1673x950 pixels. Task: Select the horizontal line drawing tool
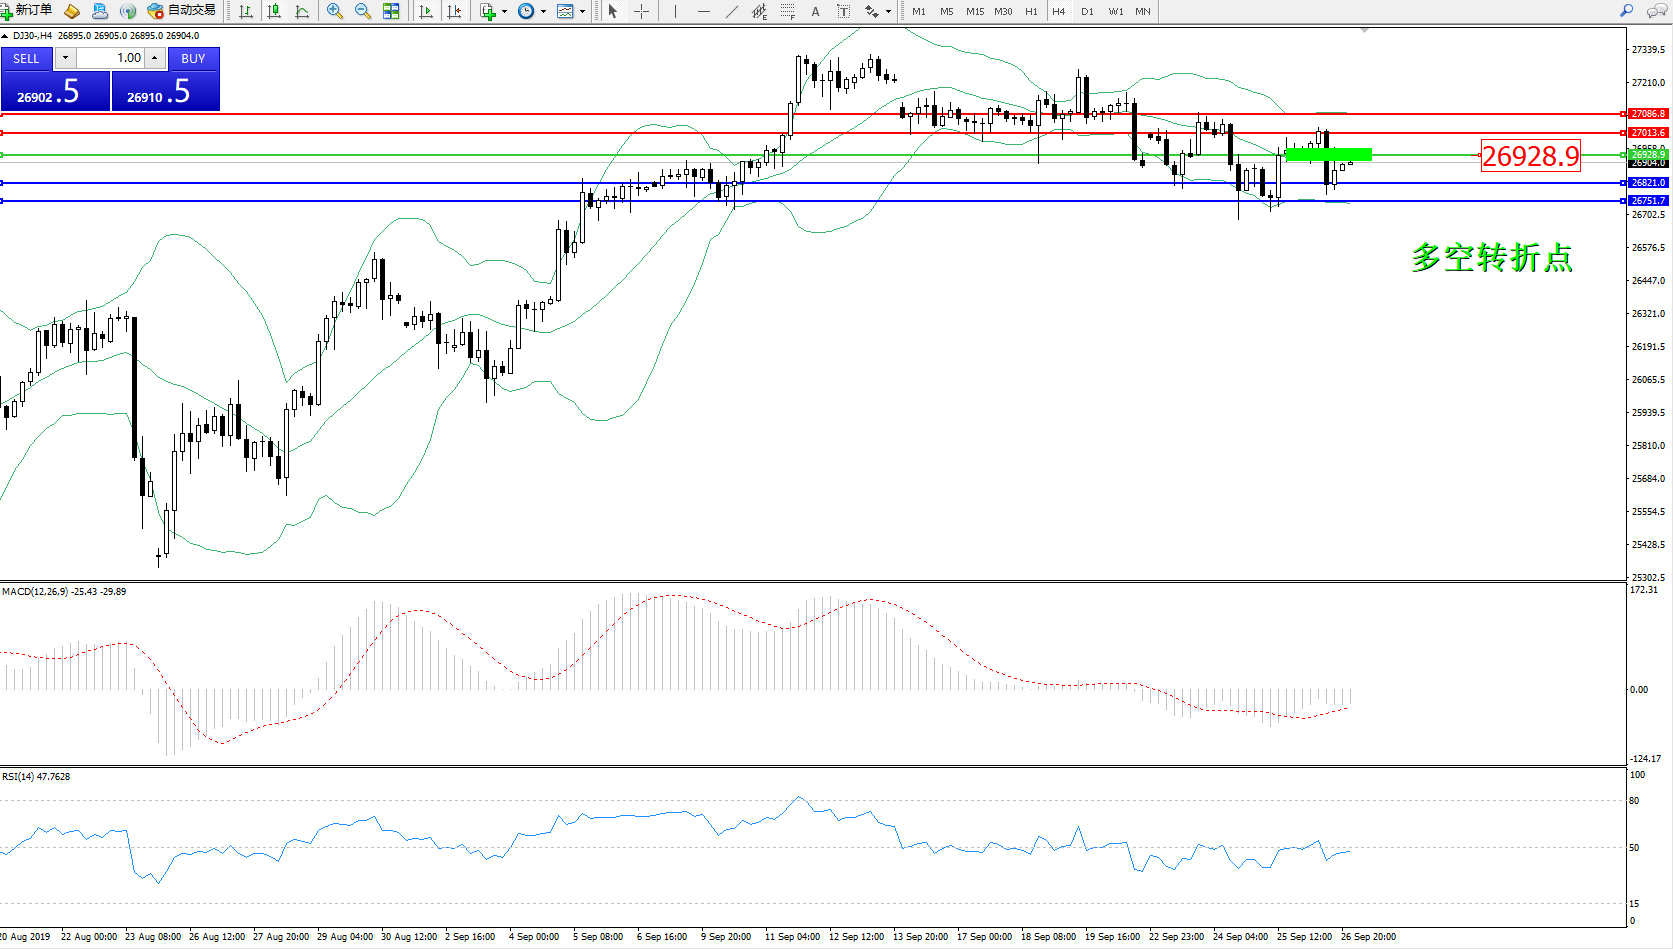(704, 11)
